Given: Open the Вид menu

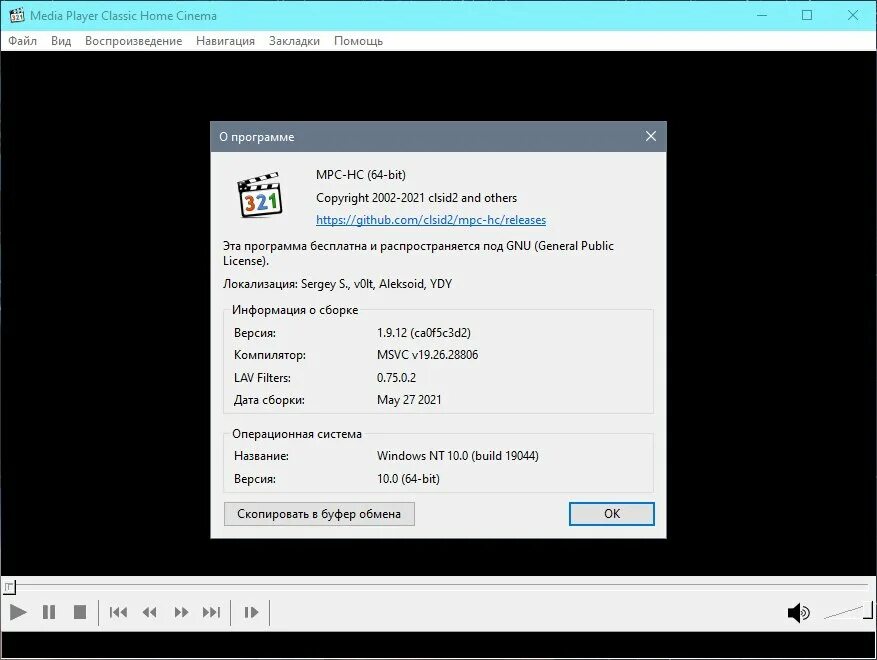Looking at the screenshot, I should pyautogui.click(x=61, y=41).
